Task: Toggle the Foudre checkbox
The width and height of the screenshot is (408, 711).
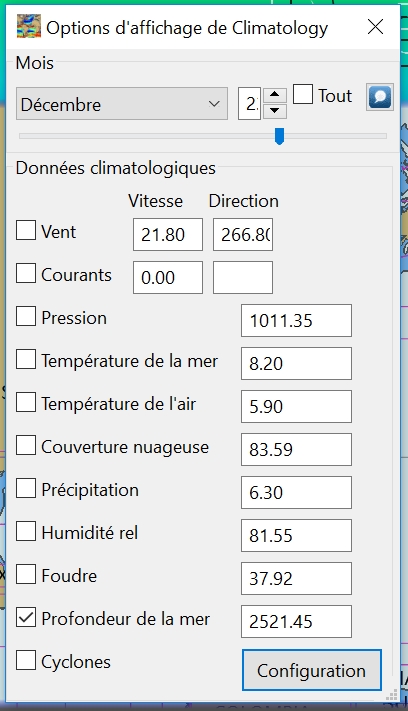Action: 26,574
